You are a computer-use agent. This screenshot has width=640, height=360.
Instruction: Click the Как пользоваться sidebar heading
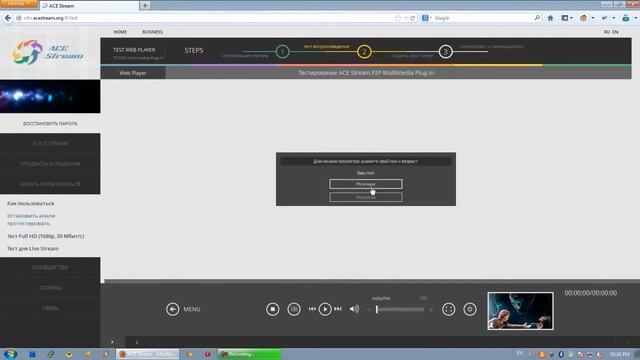coord(31,203)
